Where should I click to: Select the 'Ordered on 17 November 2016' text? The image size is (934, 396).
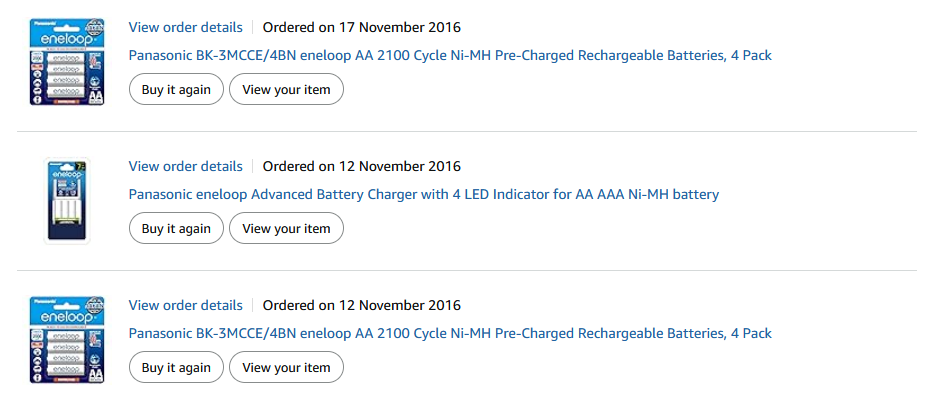pyautogui.click(x=362, y=27)
